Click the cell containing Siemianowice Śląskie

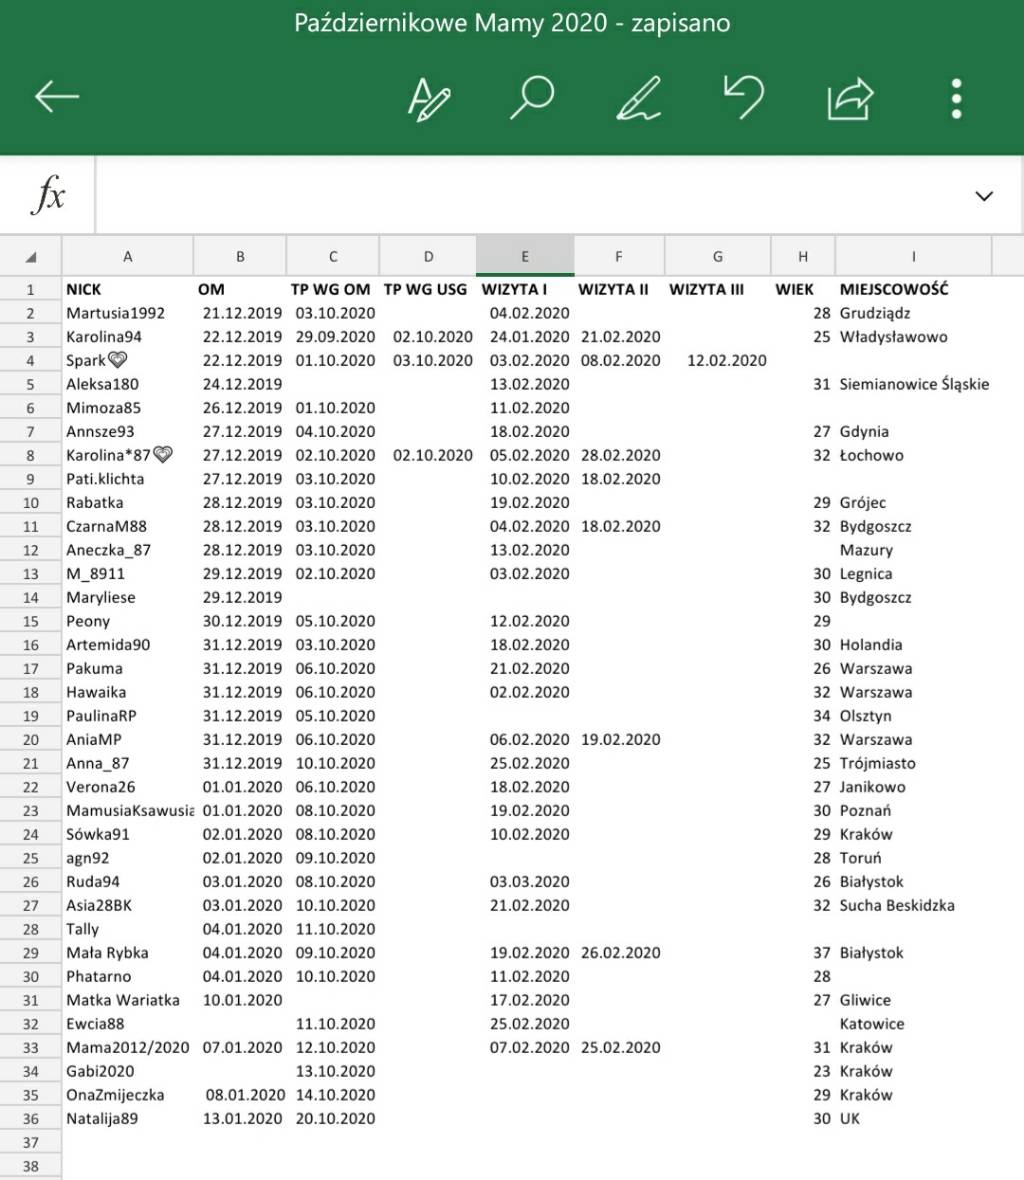pos(913,384)
